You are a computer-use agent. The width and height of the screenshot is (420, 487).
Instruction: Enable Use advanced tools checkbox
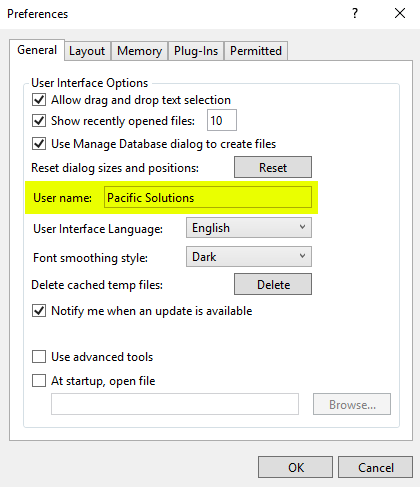point(39,357)
